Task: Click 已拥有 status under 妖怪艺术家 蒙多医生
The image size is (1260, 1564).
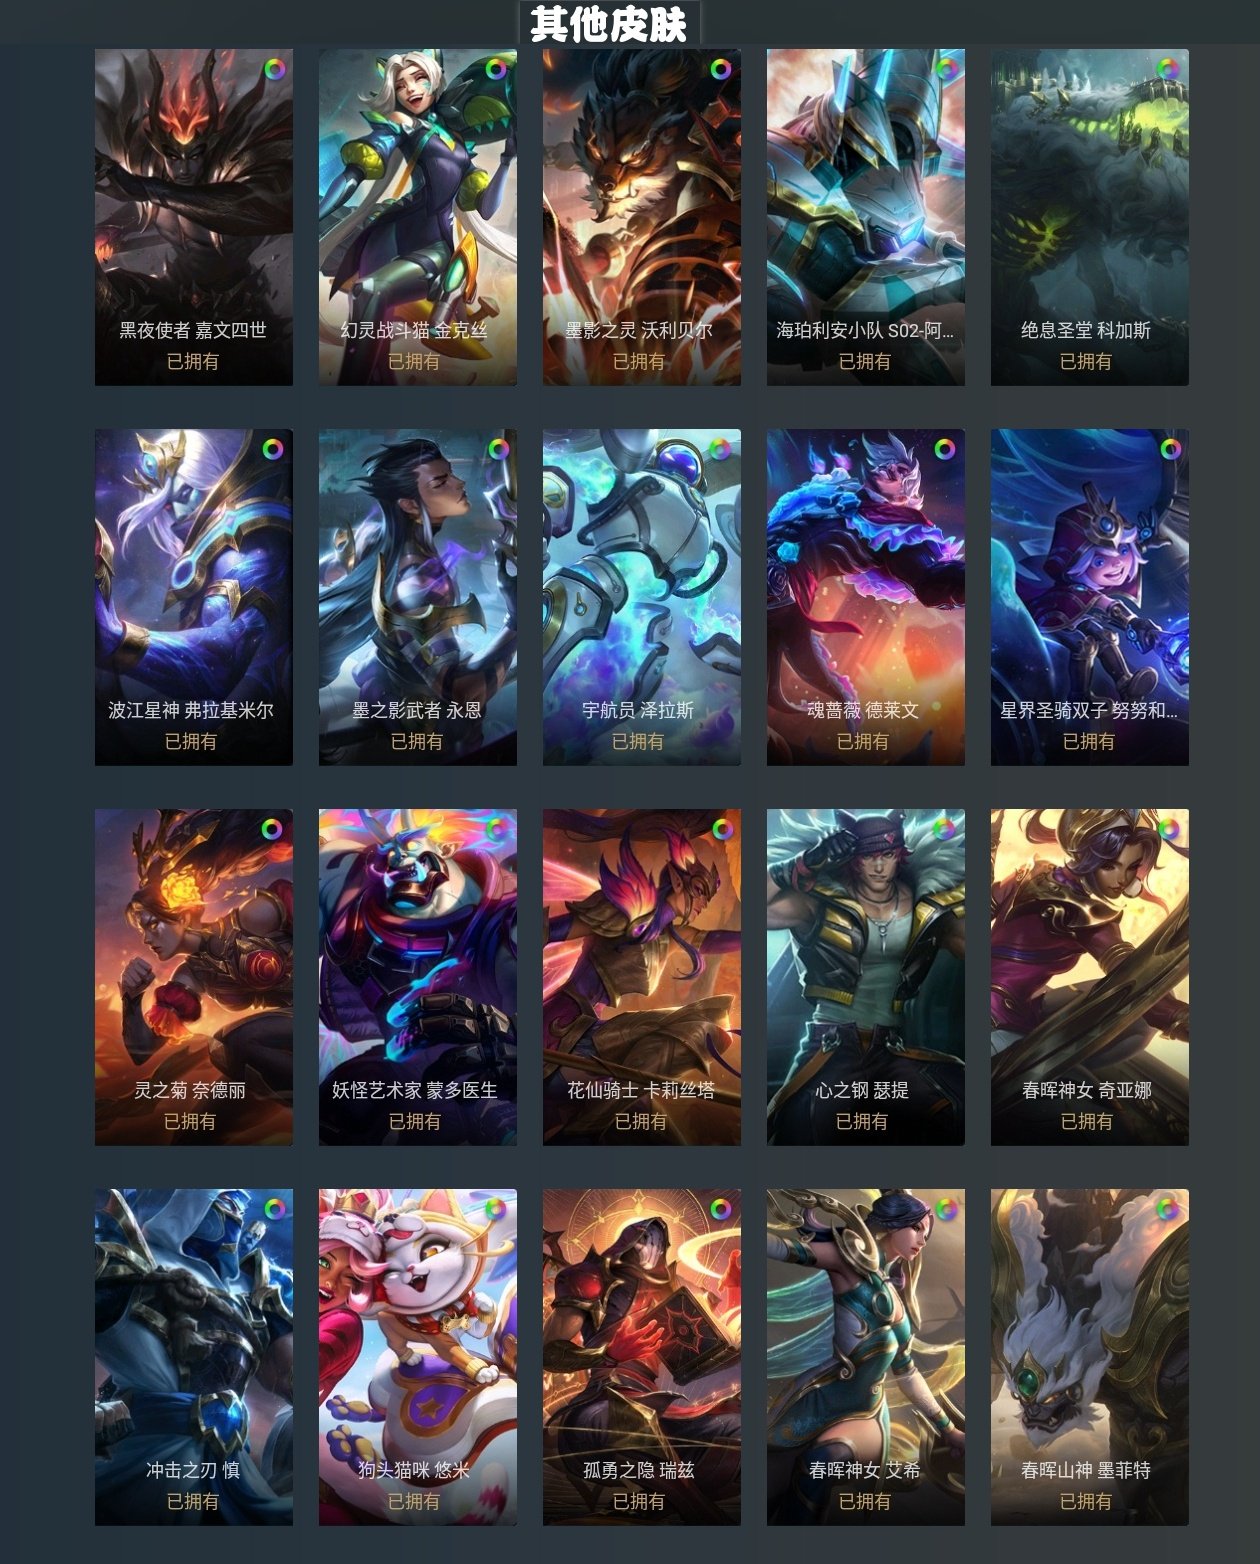Action: pyautogui.click(x=415, y=1121)
